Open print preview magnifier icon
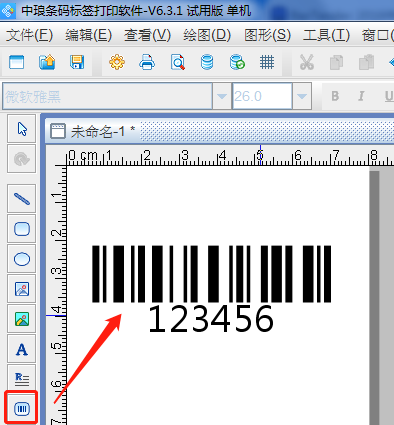Screen dimensions: 394x425 178,62
